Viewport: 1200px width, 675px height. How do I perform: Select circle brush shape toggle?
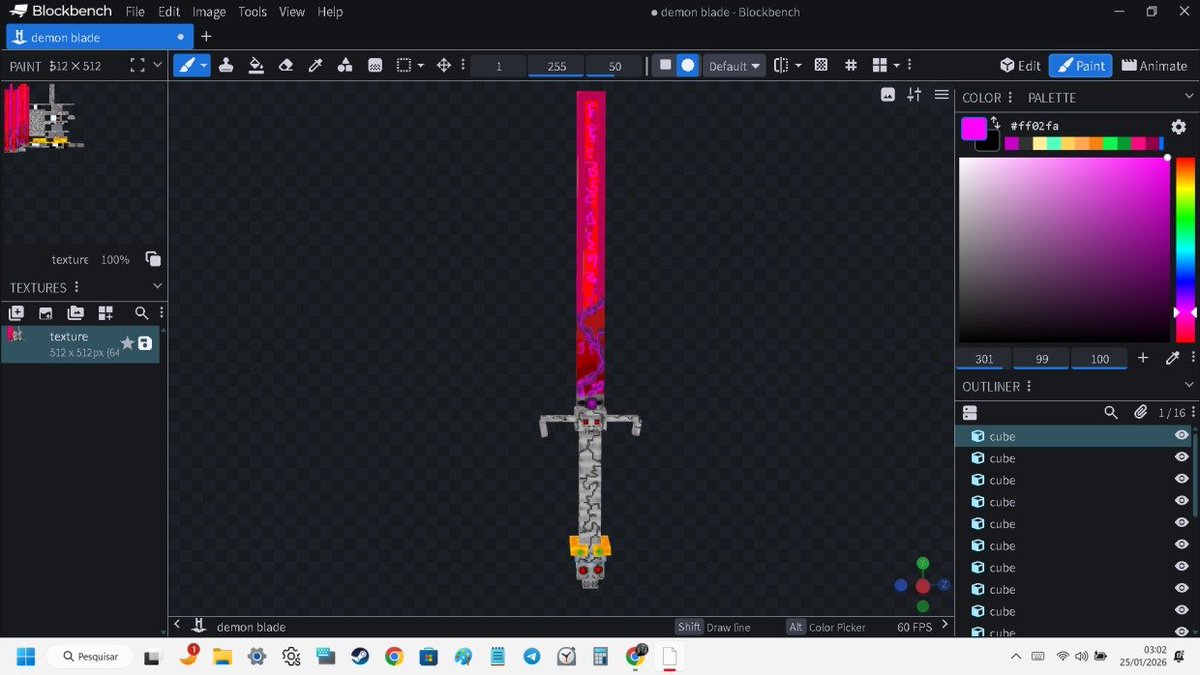(x=688, y=65)
